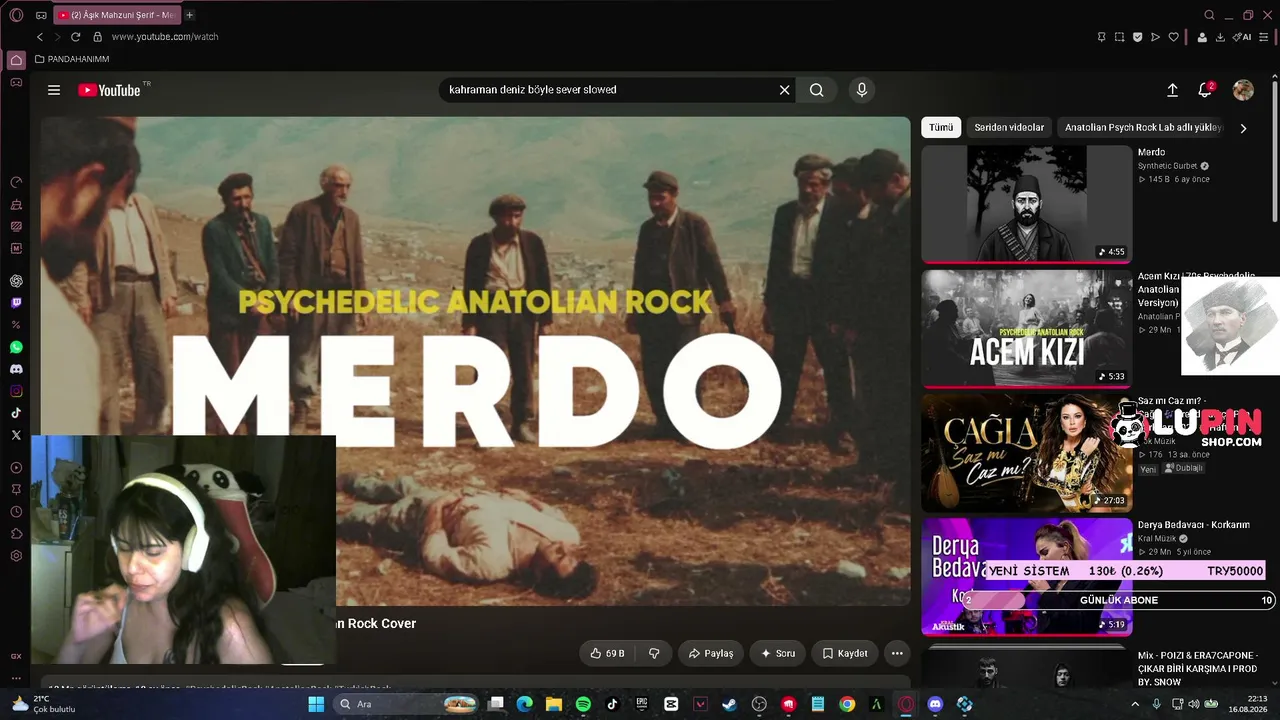Open the YouTube account avatar menu
Viewport: 1280px width, 720px height.
1243,90
